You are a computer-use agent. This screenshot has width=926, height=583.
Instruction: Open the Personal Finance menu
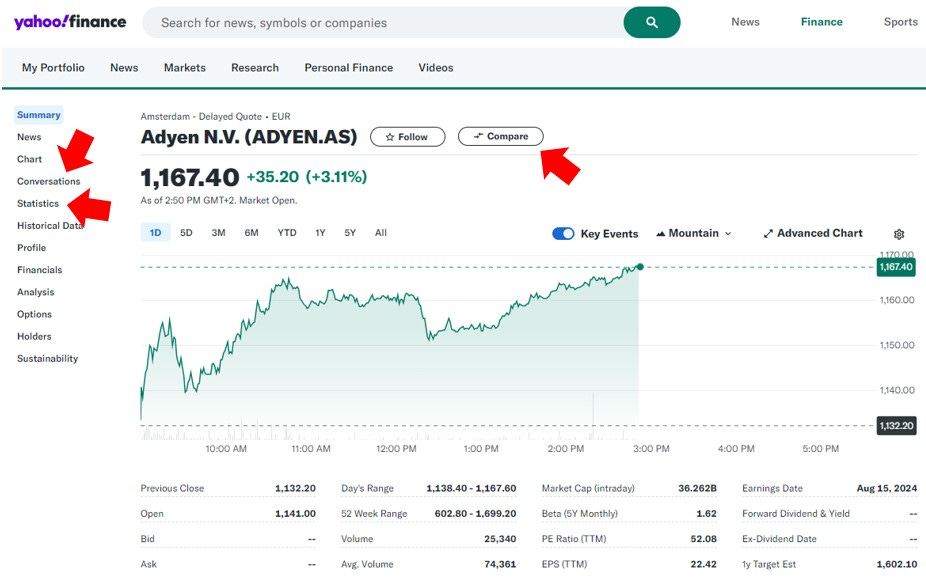(348, 68)
